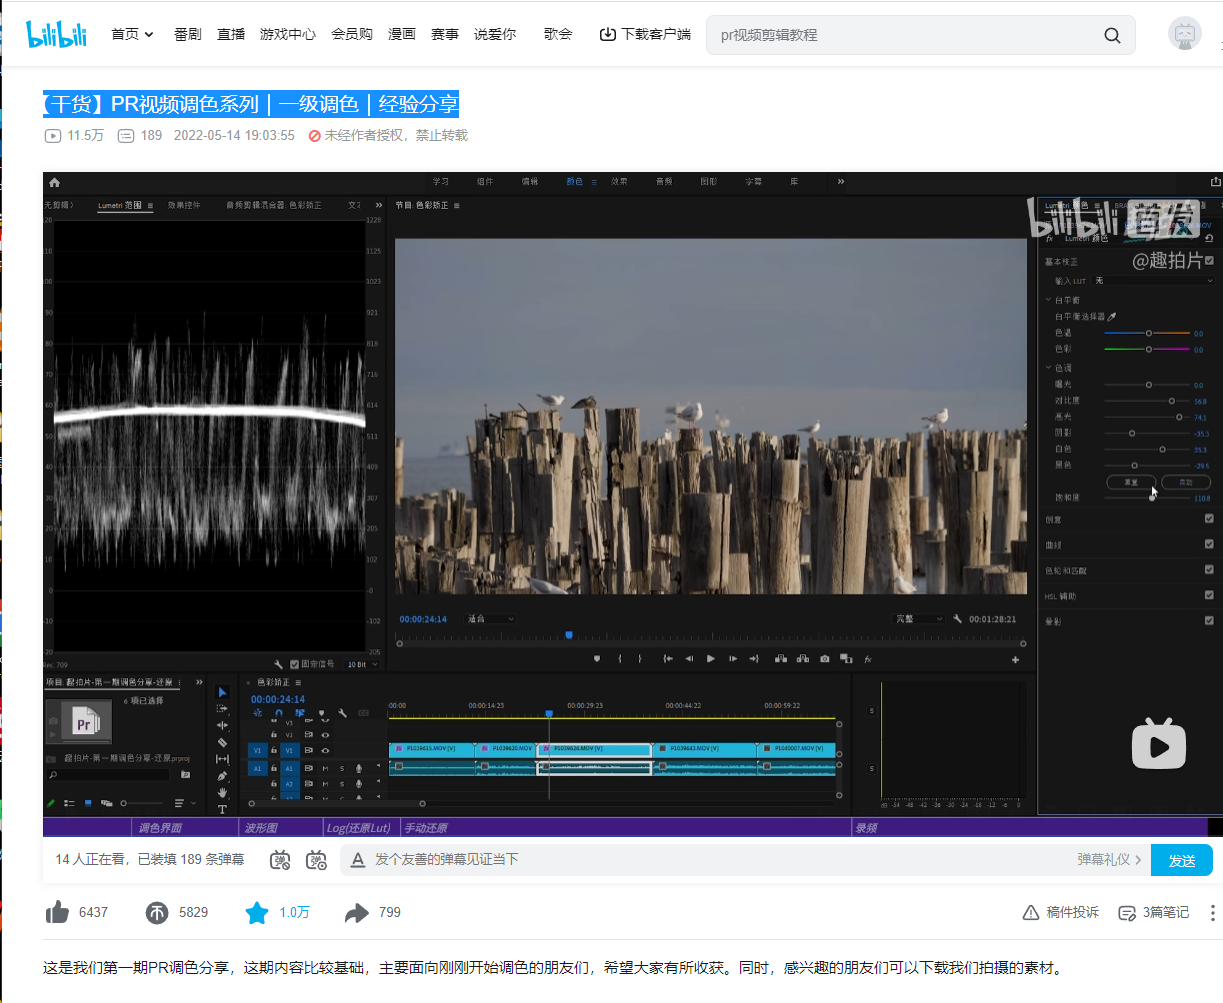Adjust the 饱和度 saturation slider
The height and width of the screenshot is (1003, 1223).
[1147, 498]
